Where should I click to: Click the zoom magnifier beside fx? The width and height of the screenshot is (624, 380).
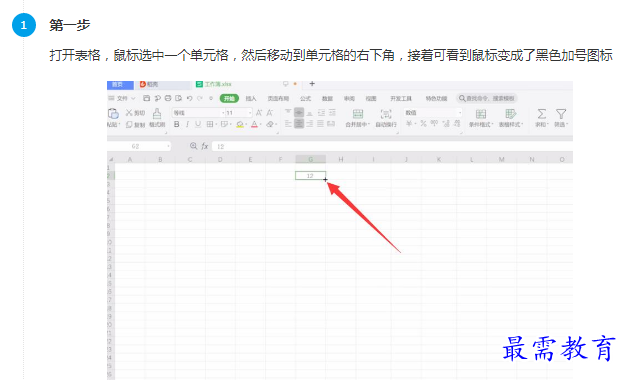[193, 146]
